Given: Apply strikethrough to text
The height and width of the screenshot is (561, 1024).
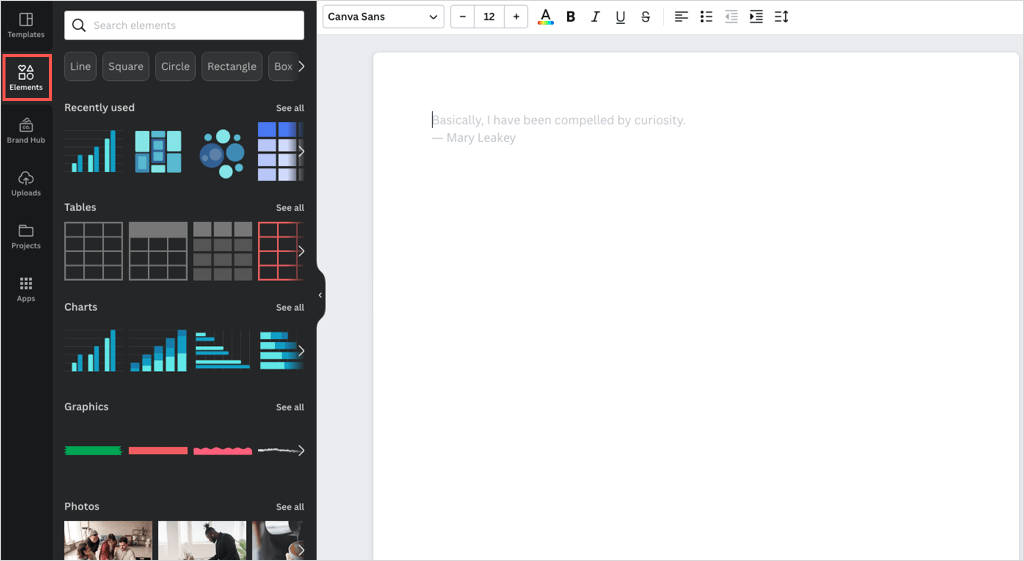Looking at the screenshot, I should [x=645, y=17].
